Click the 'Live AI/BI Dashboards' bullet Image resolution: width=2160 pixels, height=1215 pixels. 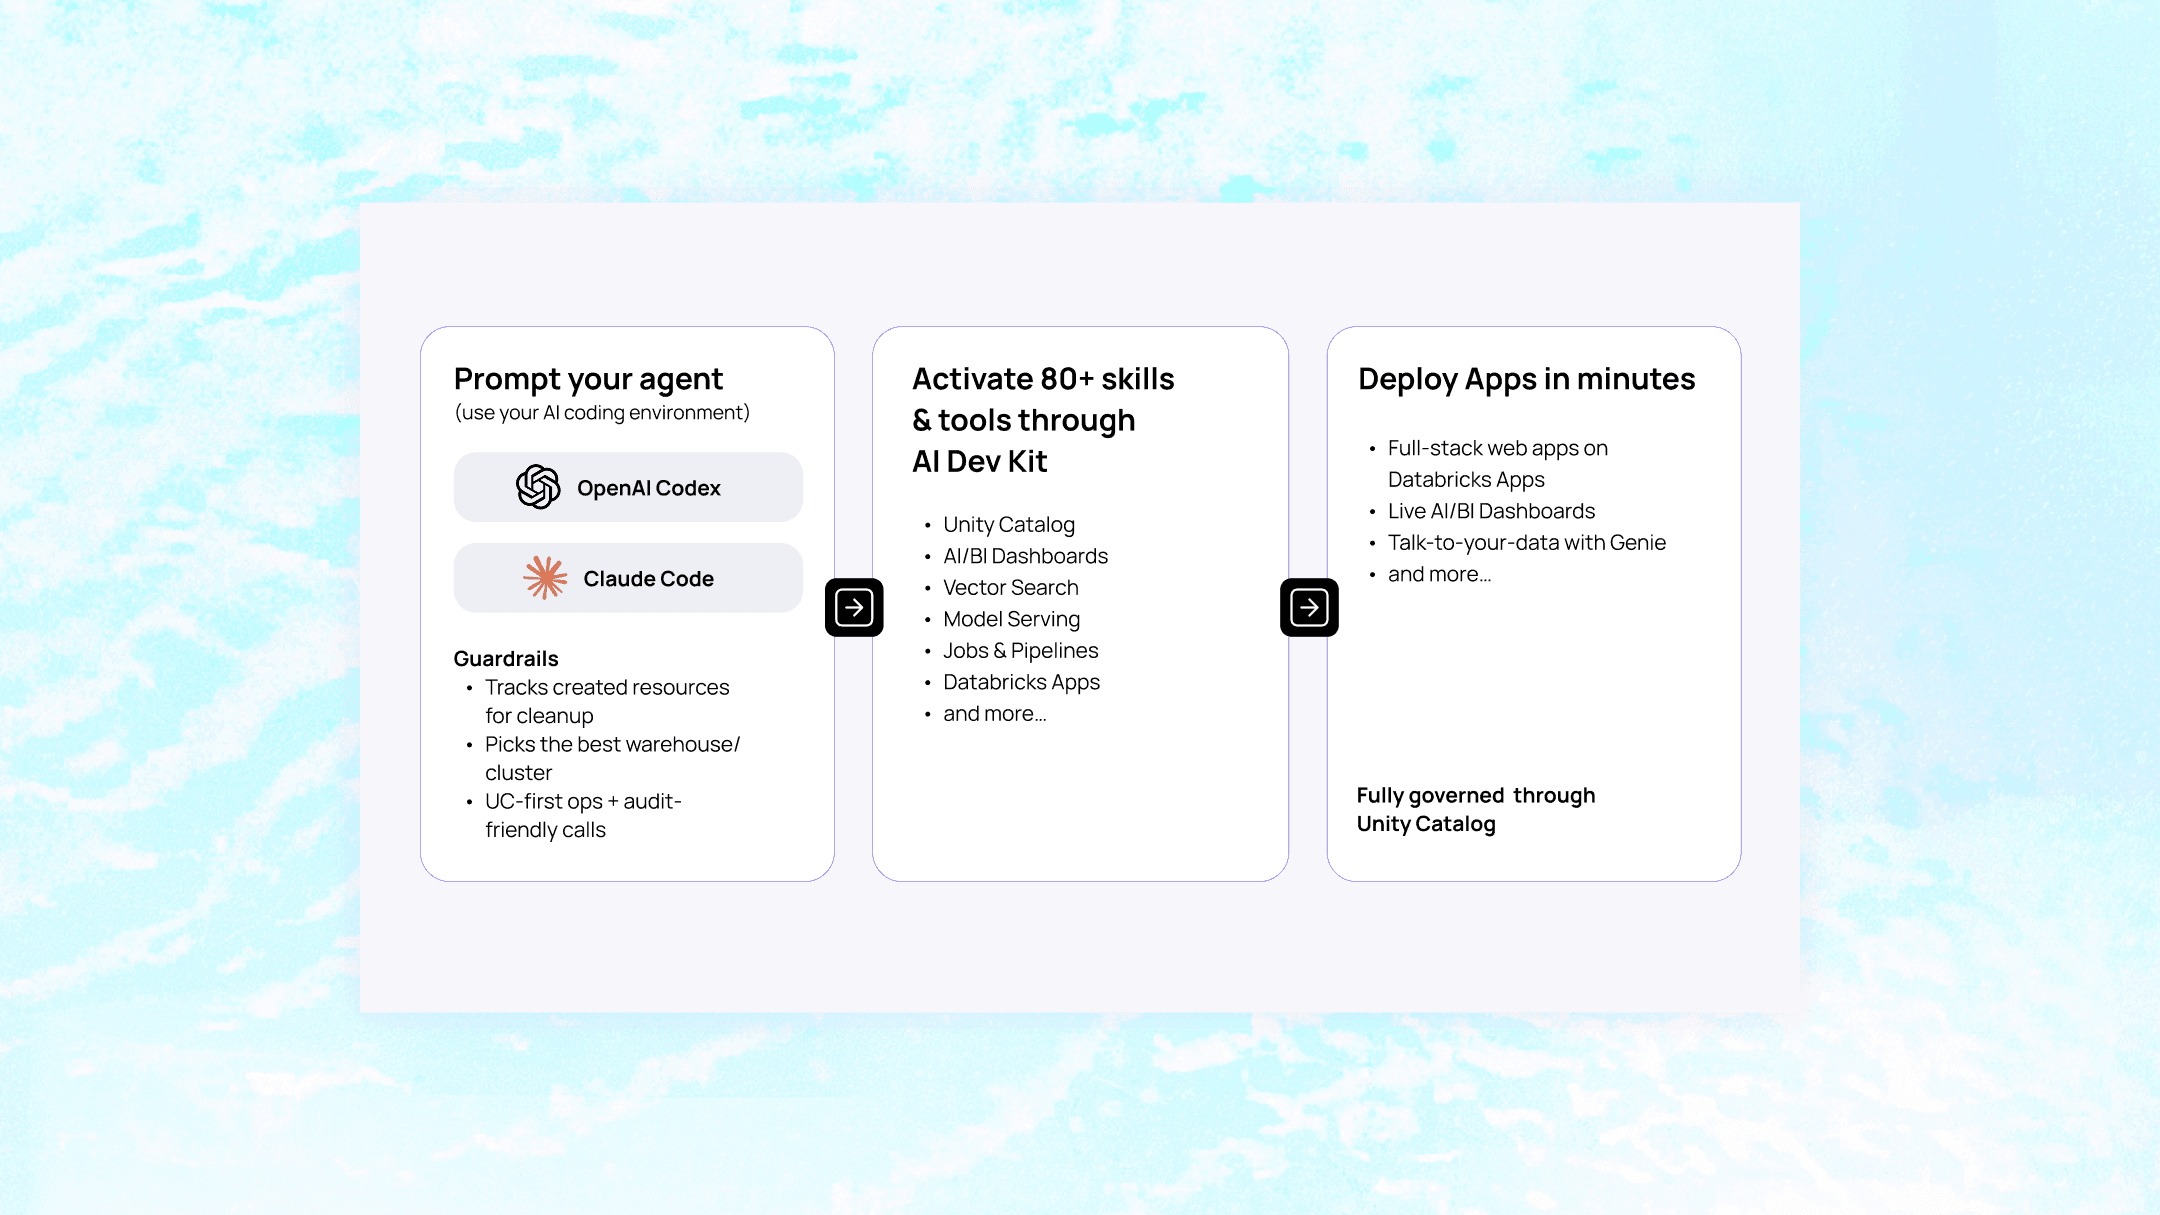pyautogui.click(x=1491, y=511)
